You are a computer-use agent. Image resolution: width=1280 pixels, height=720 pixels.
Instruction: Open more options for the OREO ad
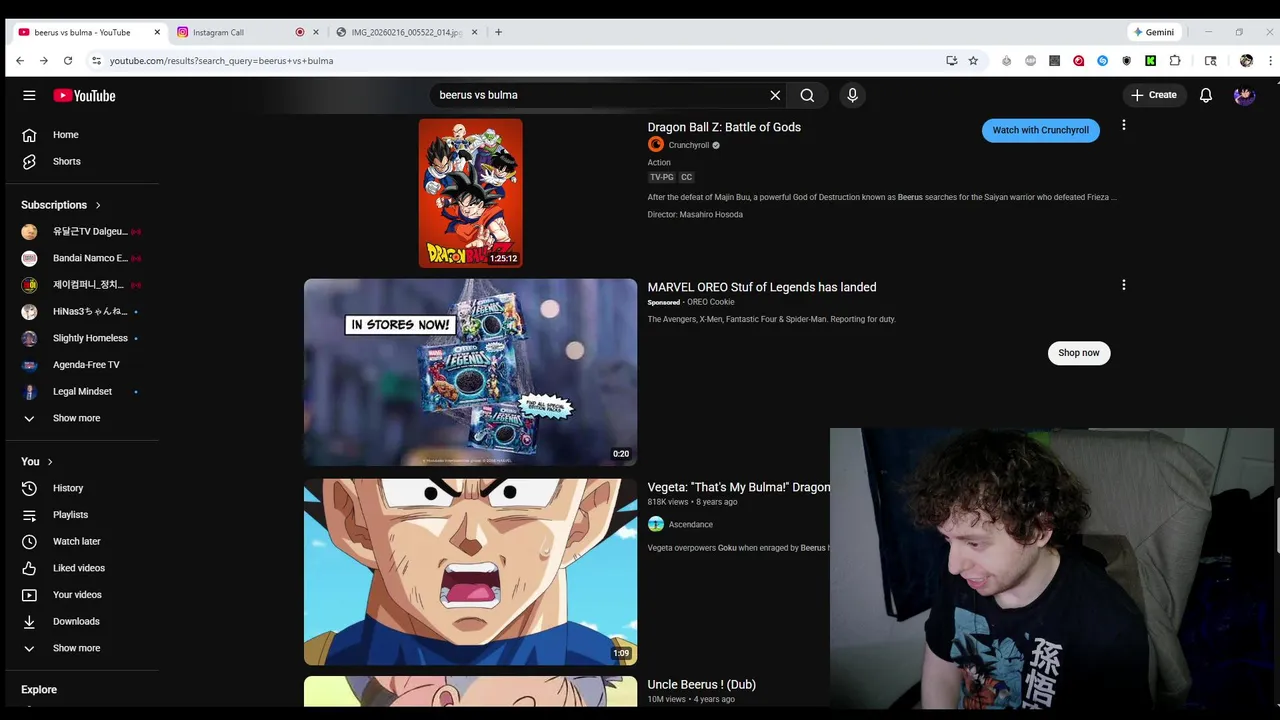coord(1123,285)
